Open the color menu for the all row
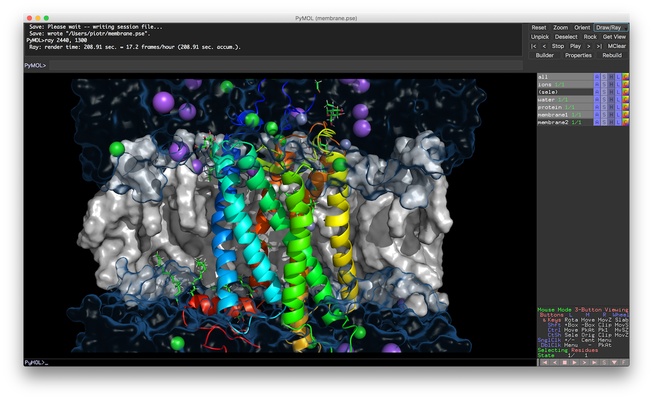Screen dimensions: 653x400 pyautogui.click(x=625, y=77)
